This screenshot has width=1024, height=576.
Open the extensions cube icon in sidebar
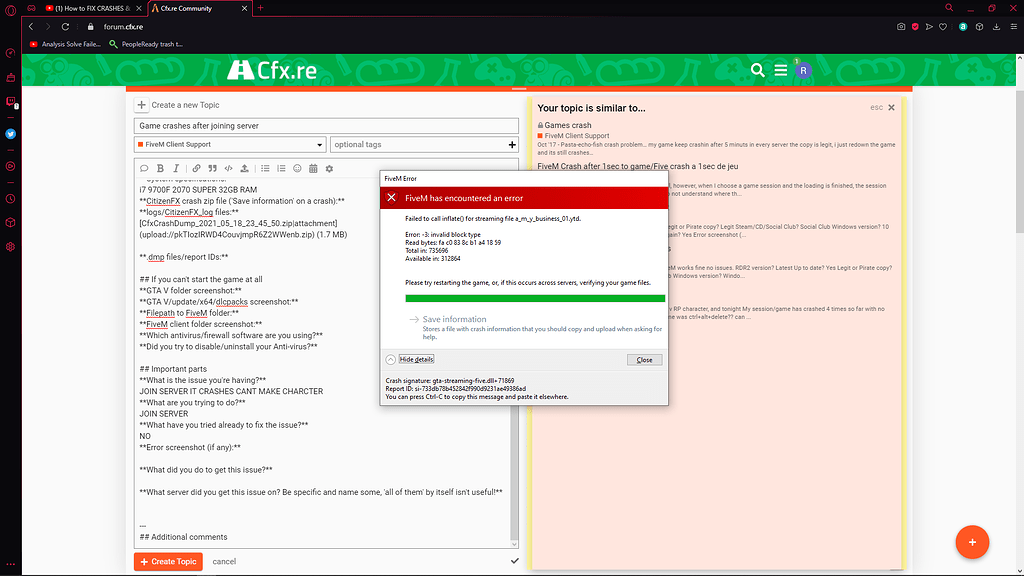point(10,223)
